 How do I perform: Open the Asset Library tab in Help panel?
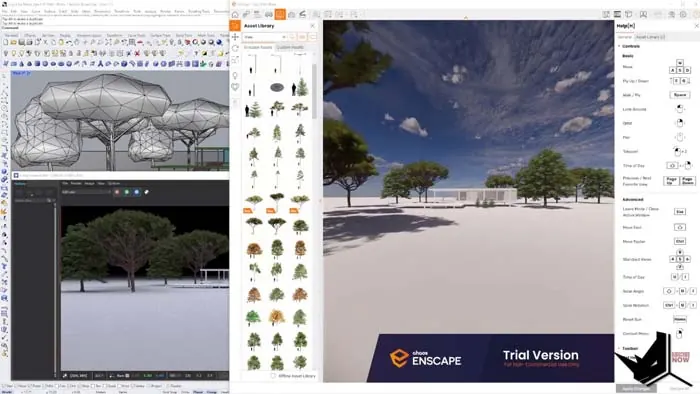coord(650,37)
